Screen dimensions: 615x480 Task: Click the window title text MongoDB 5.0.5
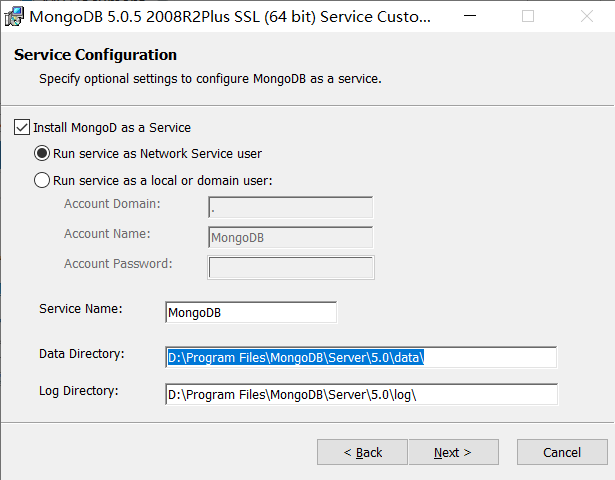coord(230,17)
